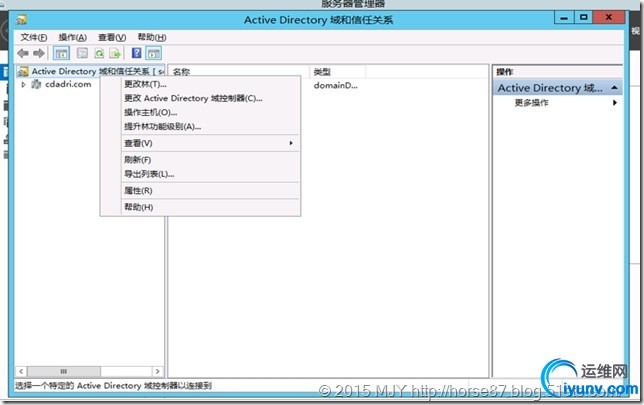Click the Properties toolbar icon

pyautogui.click(x=82, y=53)
